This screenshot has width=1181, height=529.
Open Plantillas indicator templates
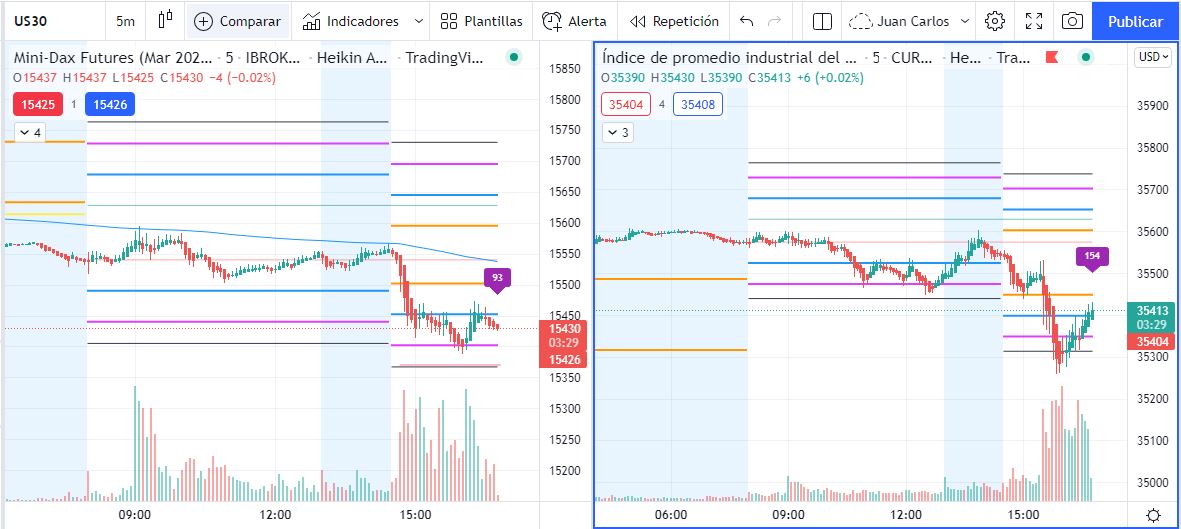click(481, 21)
